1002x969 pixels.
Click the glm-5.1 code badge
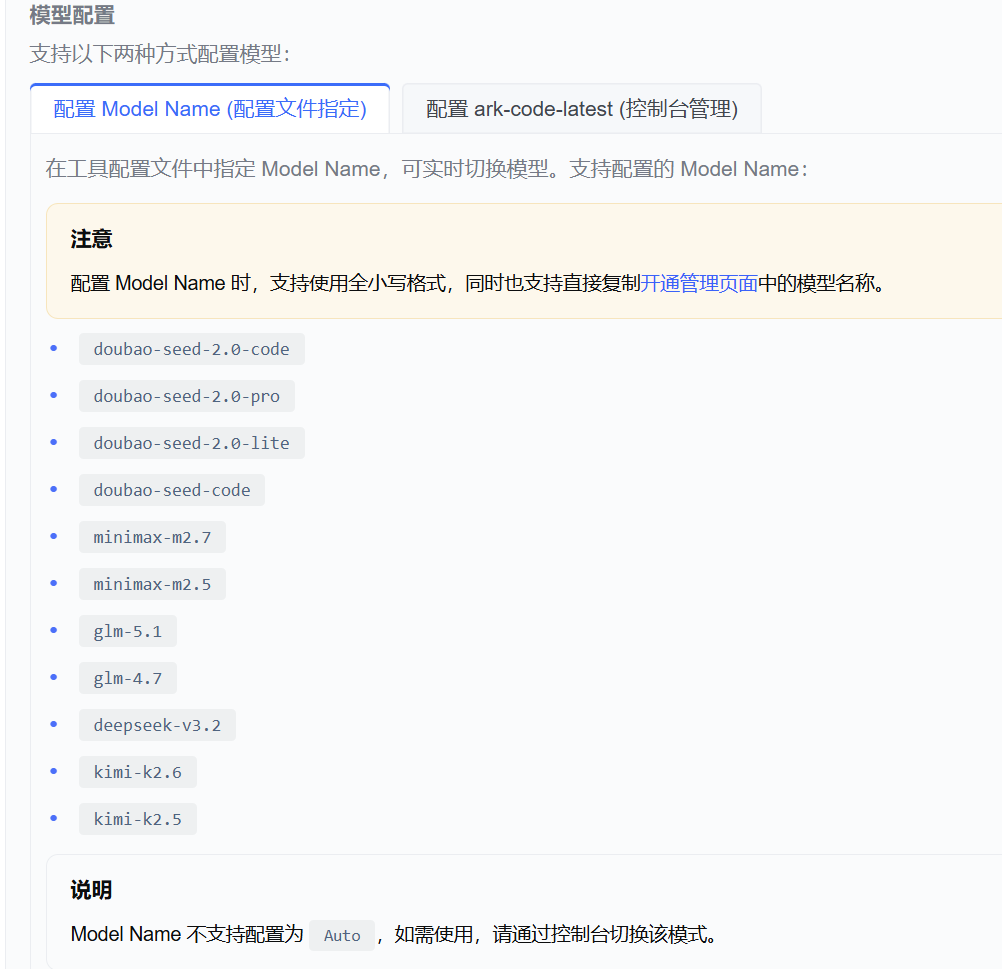[127, 630]
